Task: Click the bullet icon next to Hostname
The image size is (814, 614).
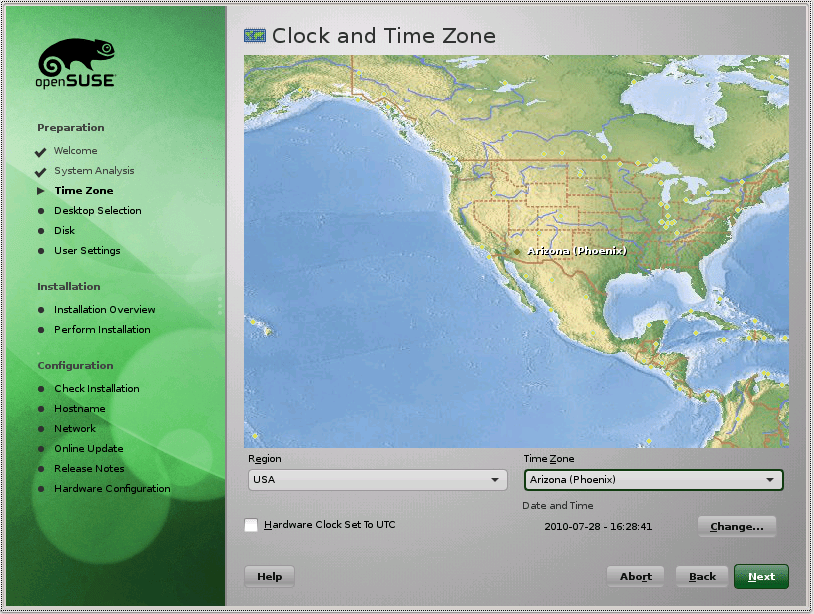Action: tap(42, 408)
